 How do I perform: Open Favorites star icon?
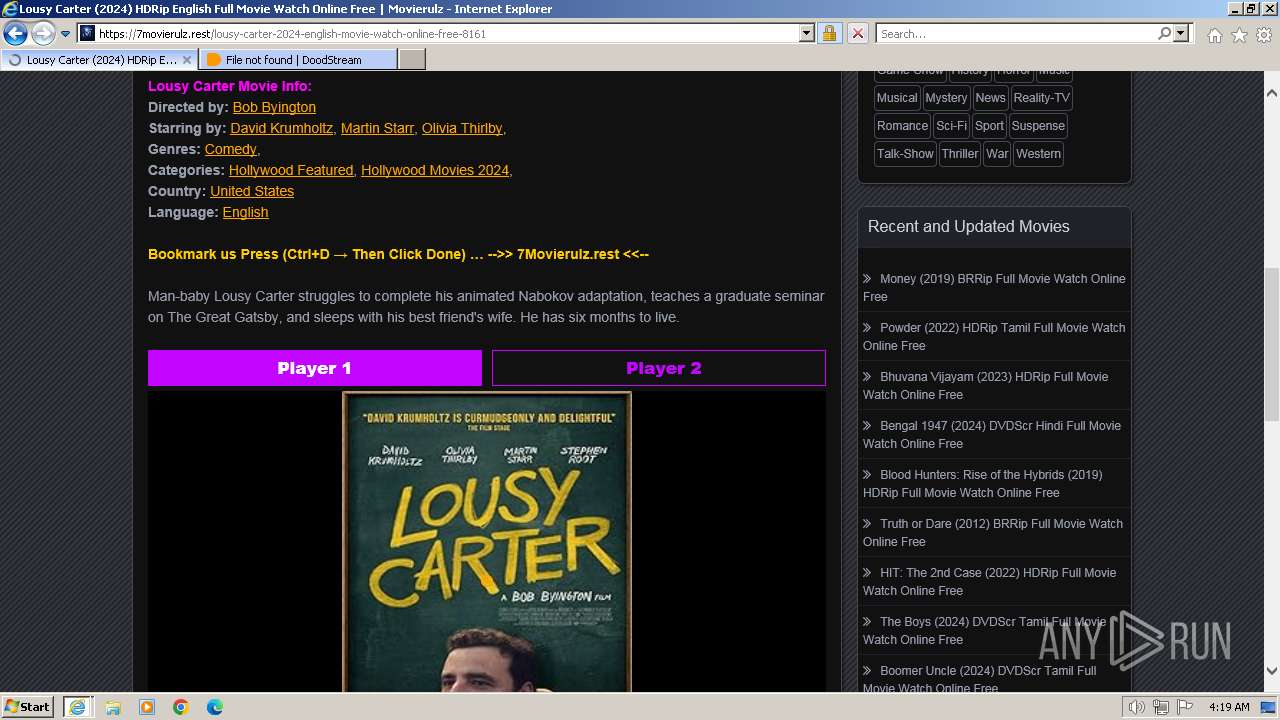coord(1239,35)
